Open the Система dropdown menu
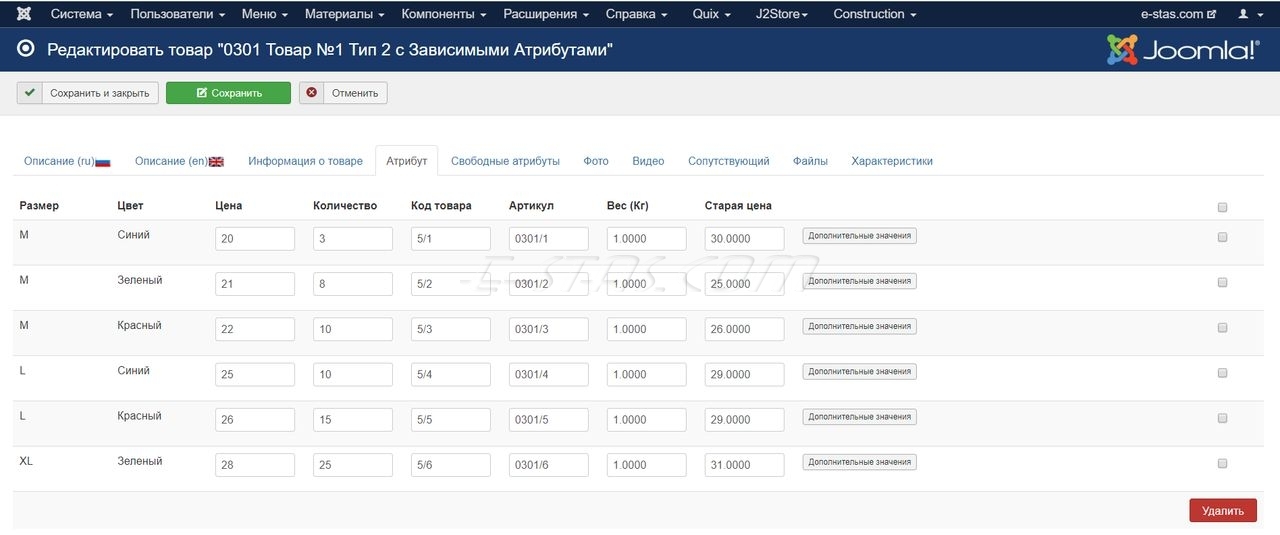The width and height of the screenshot is (1280, 535). pyautogui.click(x=81, y=14)
